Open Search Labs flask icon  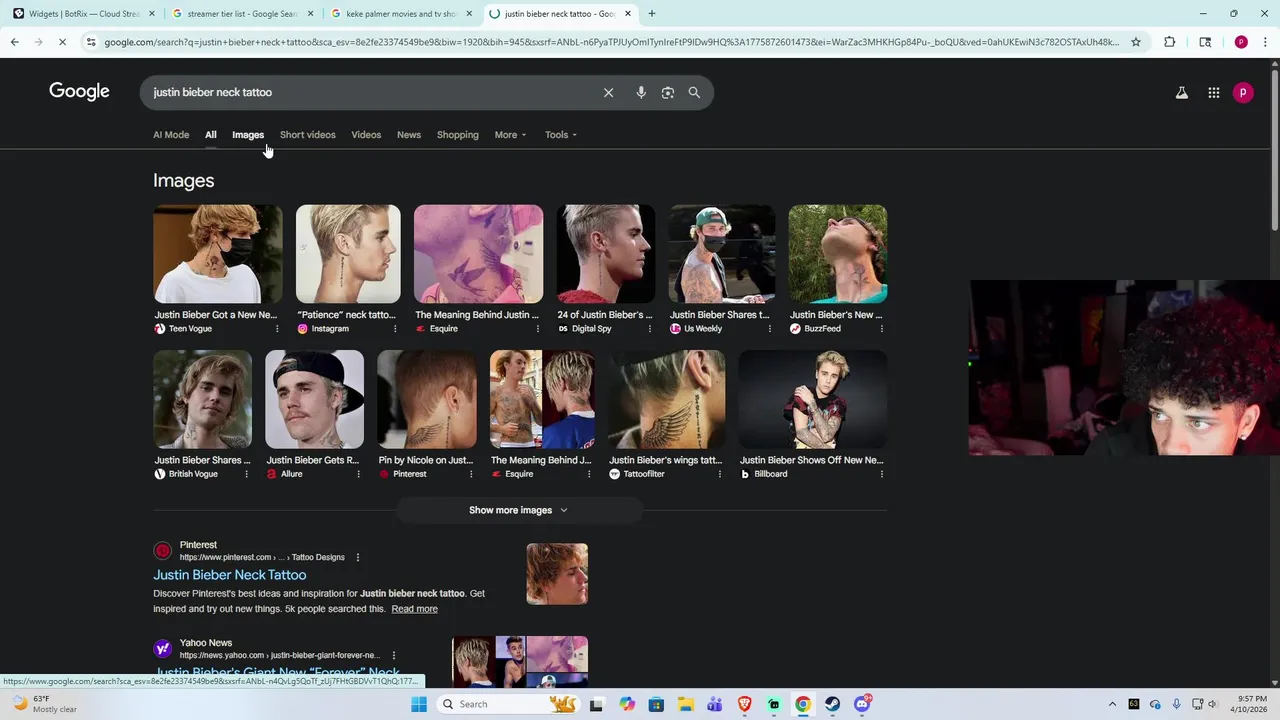[x=1181, y=93]
